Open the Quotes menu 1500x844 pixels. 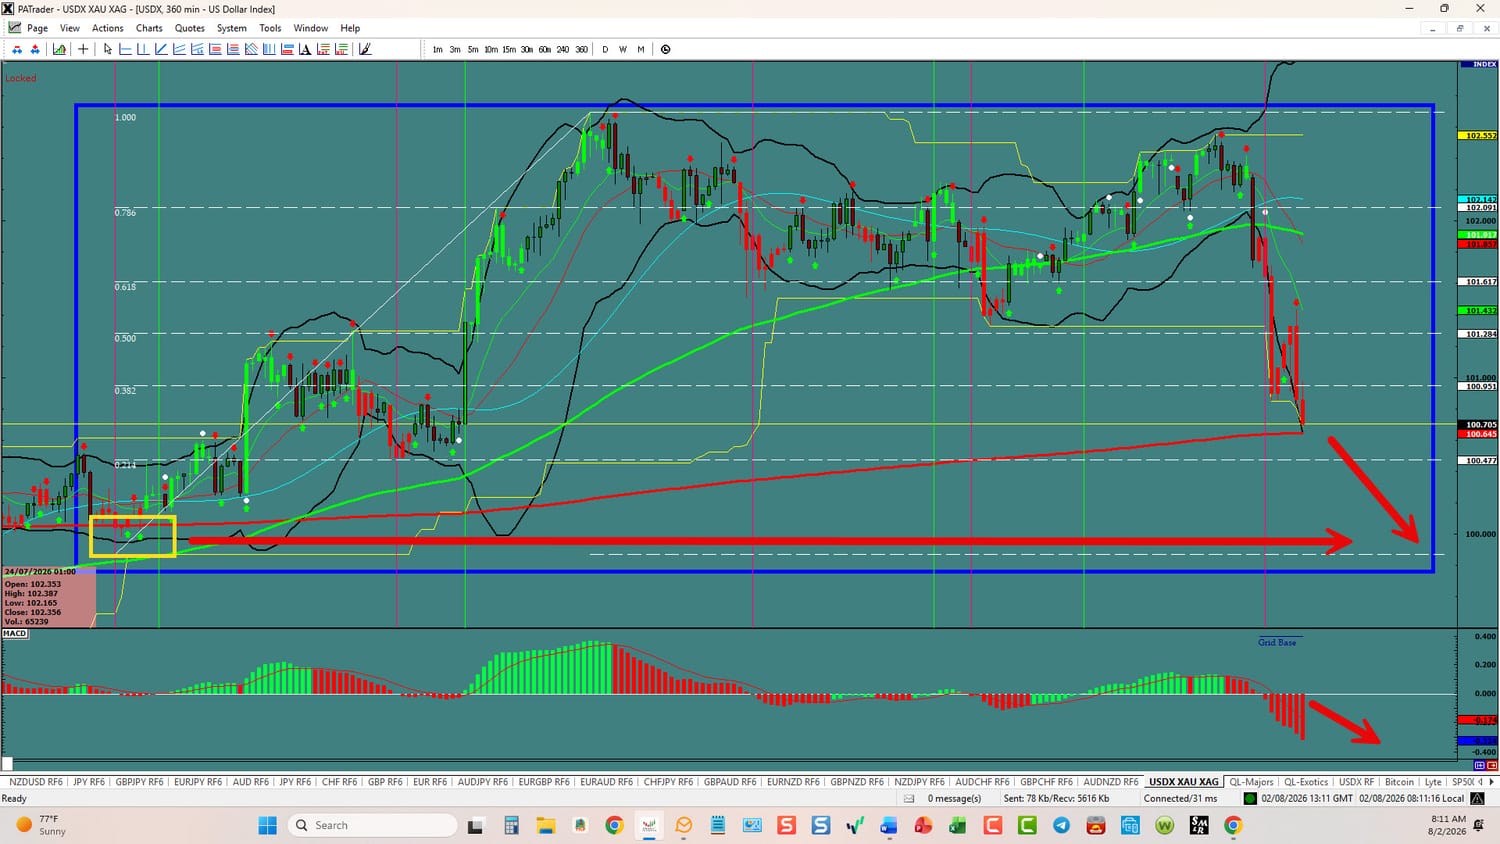(190, 28)
